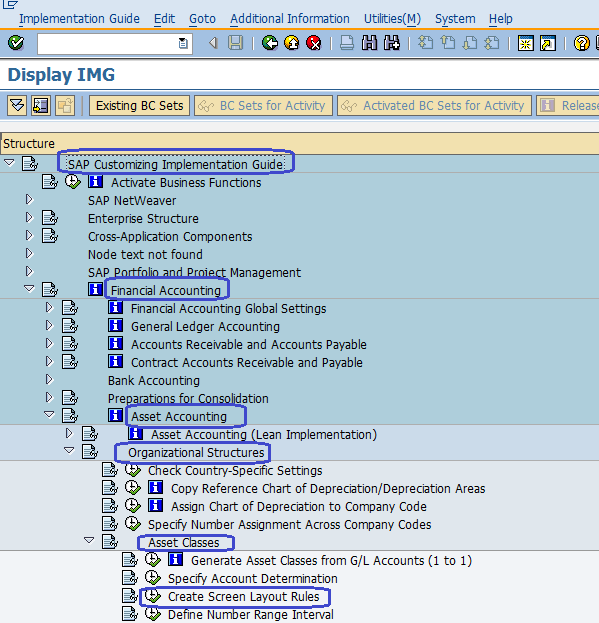Click the red Cancel icon

[x=314, y=43]
